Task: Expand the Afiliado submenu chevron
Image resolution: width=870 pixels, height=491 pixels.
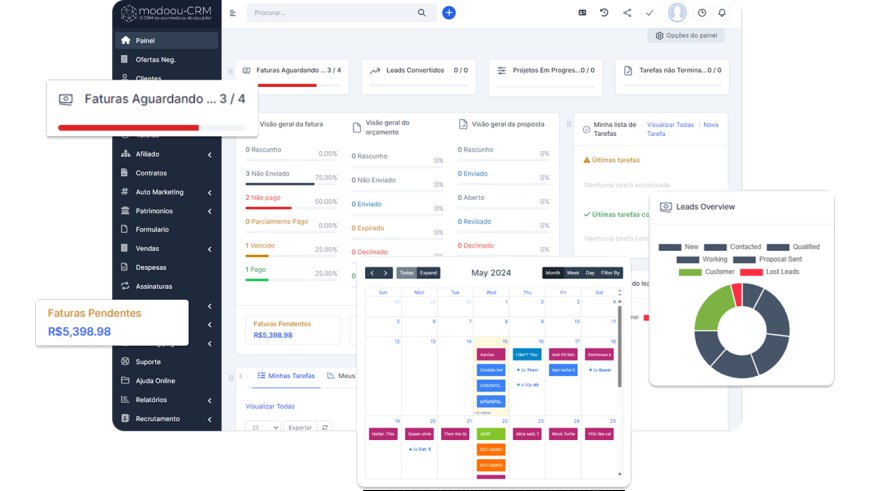Action: click(210, 155)
